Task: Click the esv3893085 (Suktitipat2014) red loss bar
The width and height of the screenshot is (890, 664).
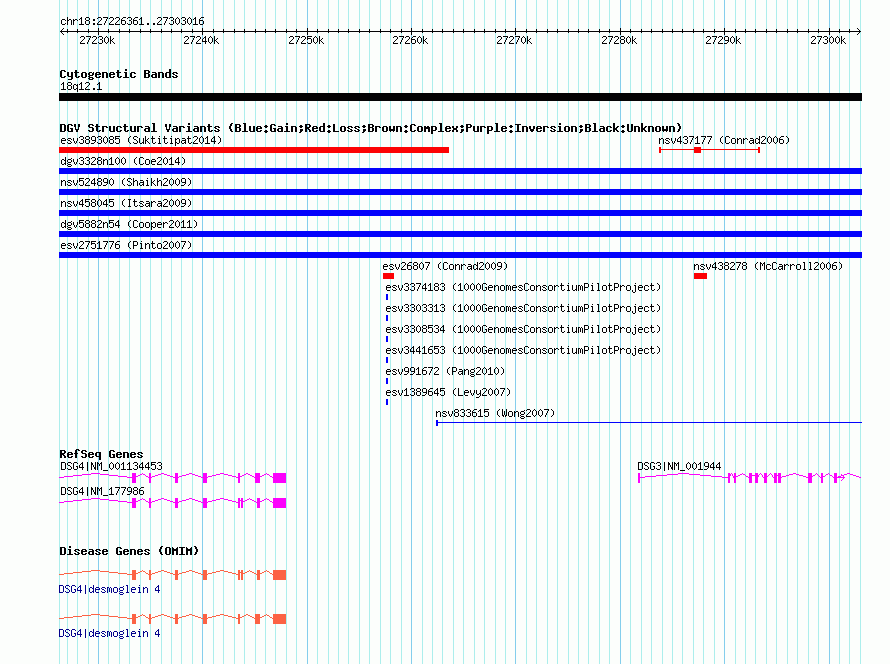Action: pos(254,150)
